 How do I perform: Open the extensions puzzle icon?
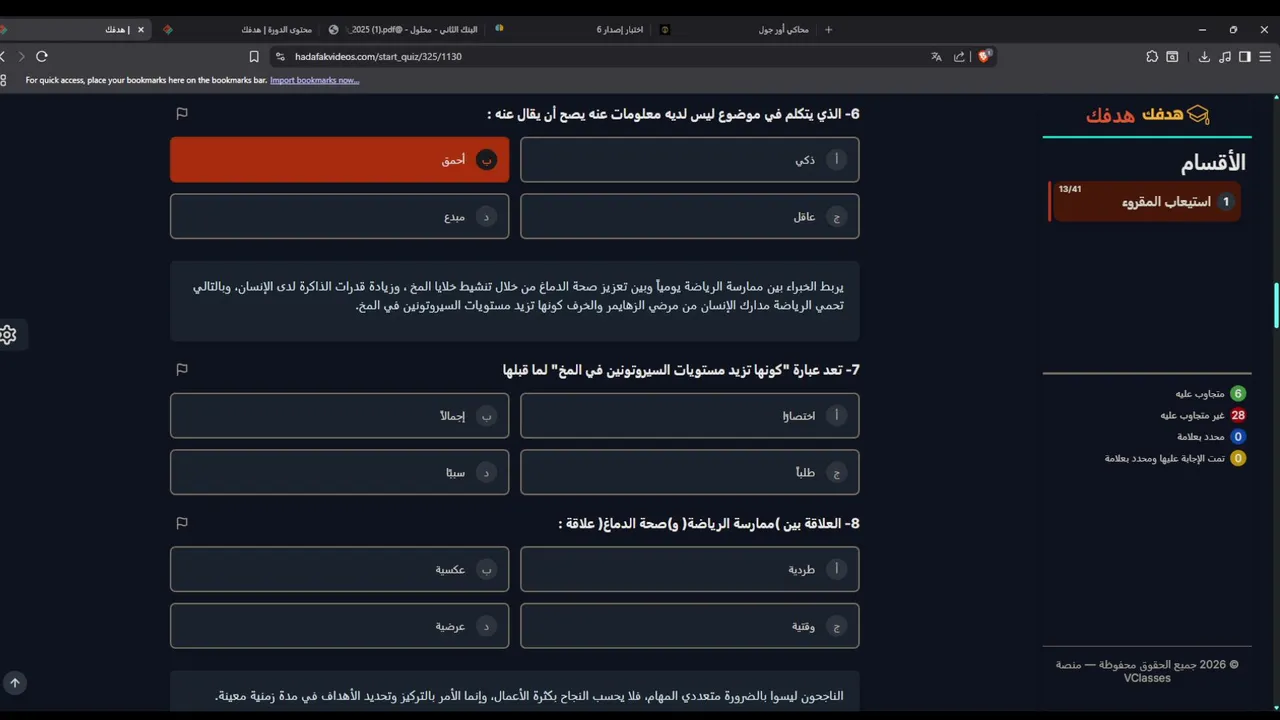(1152, 57)
